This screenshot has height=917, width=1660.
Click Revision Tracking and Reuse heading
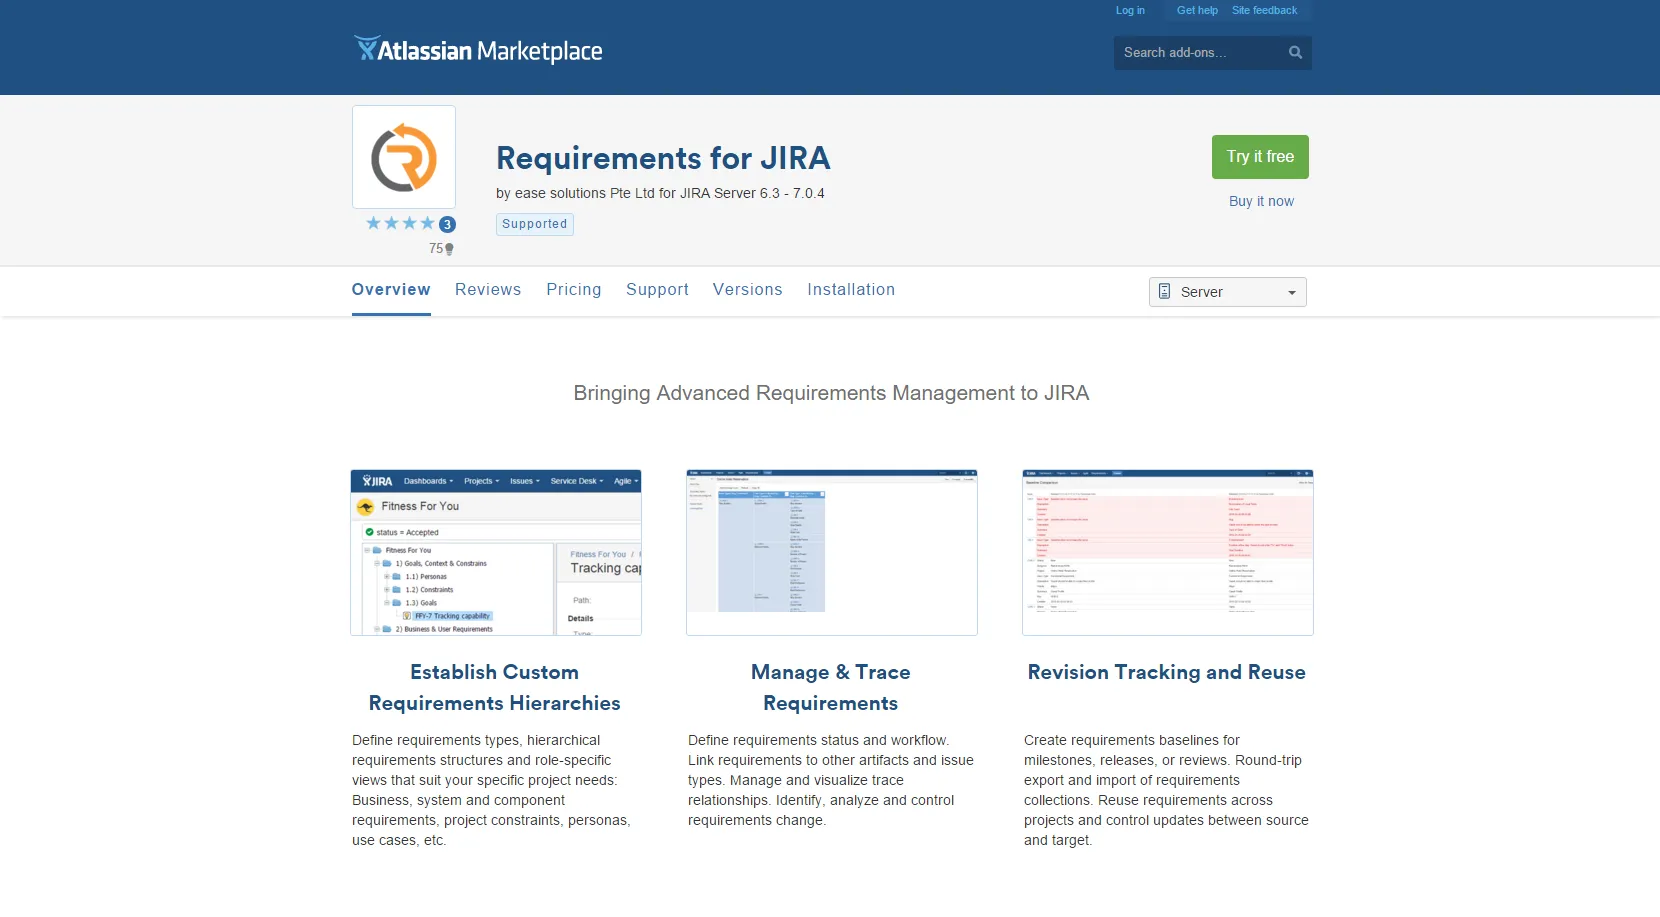coord(1167,672)
